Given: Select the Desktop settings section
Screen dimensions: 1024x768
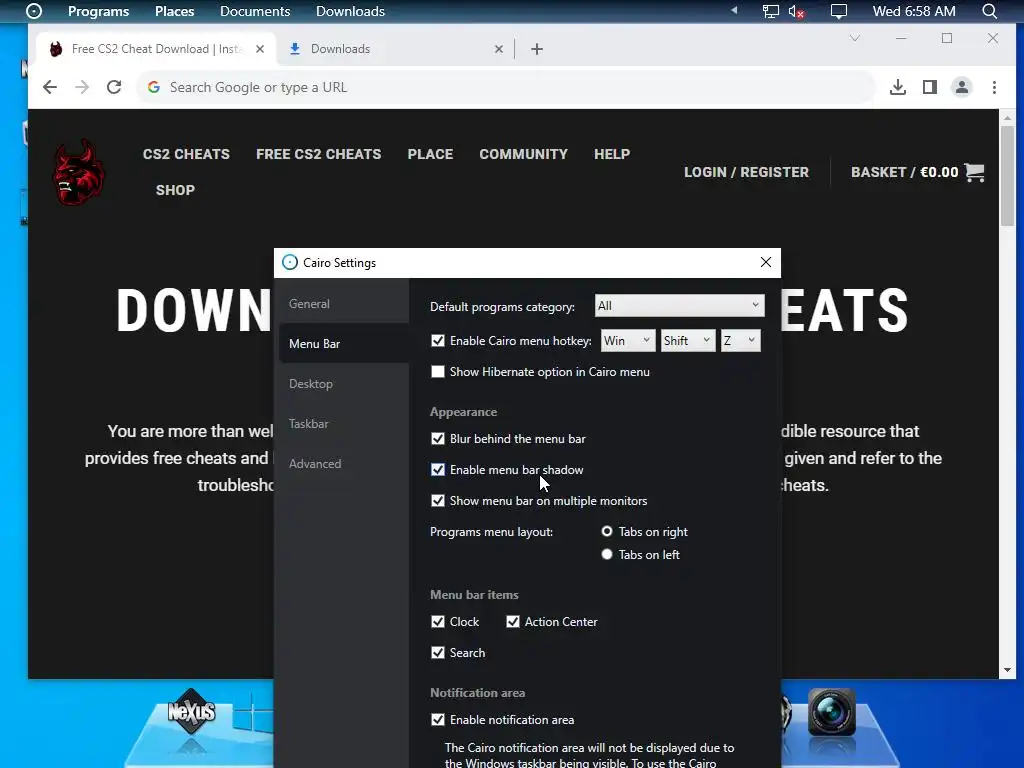Looking at the screenshot, I should [x=344, y=384].
